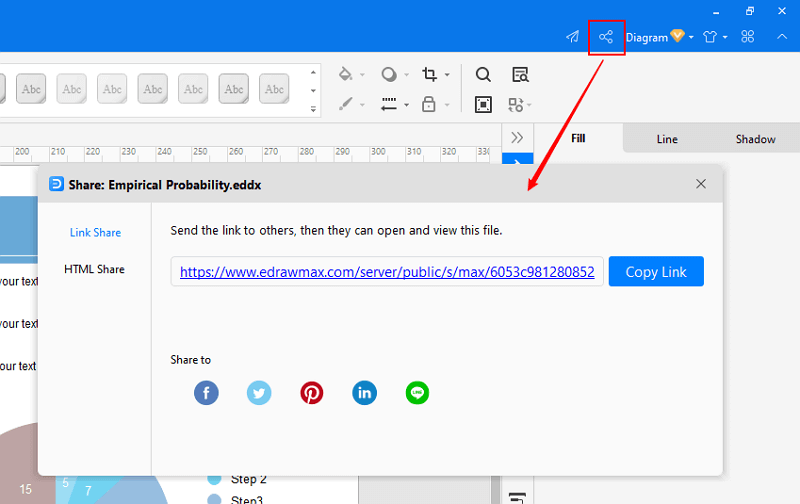This screenshot has width=800, height=504.
Task: Click the Replace Shape icon
Action: point(516,105)
